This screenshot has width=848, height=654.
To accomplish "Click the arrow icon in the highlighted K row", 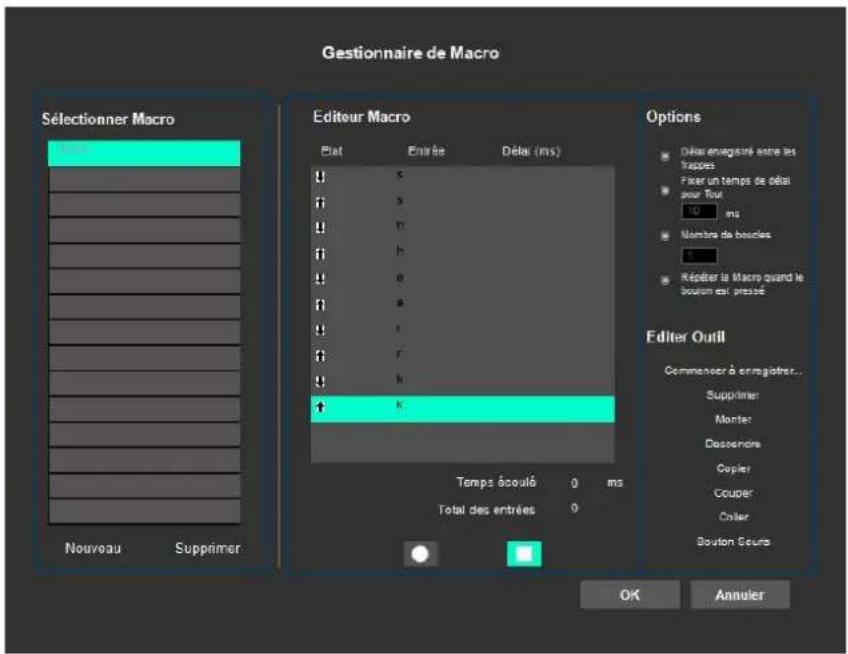I will pyautogui.click(x=321, y=408).
